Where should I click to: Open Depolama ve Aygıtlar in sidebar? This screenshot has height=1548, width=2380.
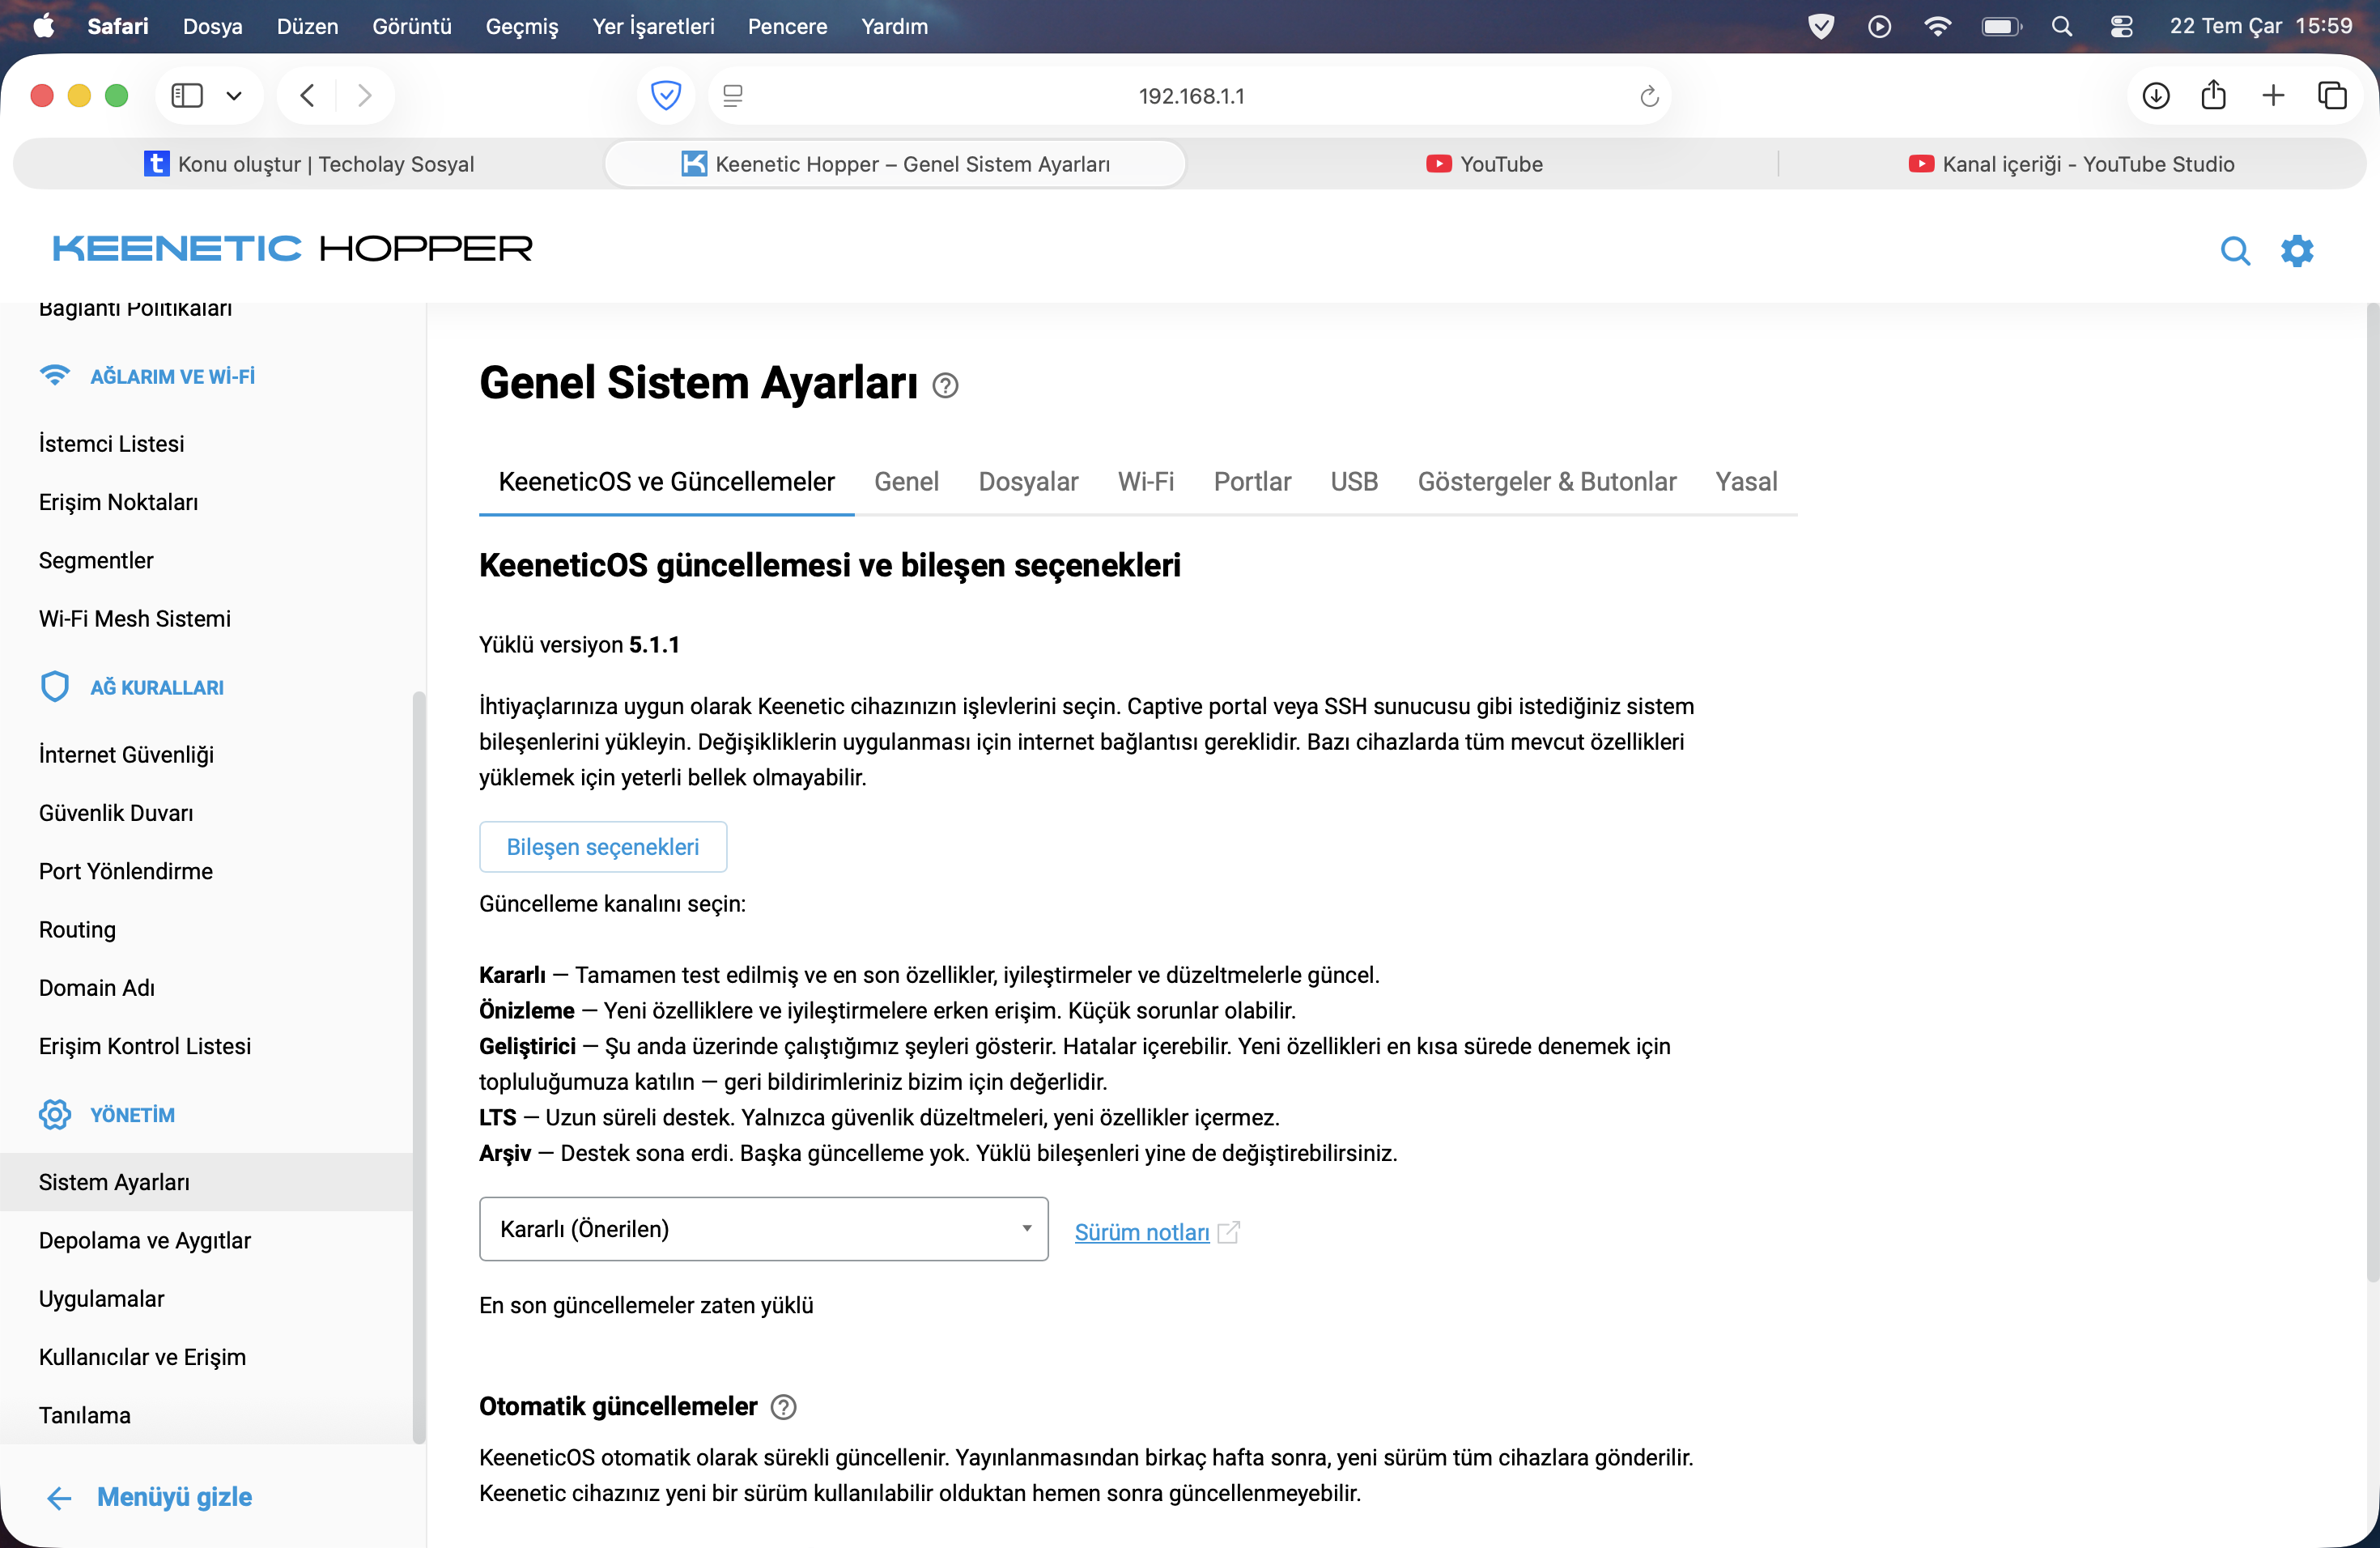pyautogui.click(x=145, y=1241)
